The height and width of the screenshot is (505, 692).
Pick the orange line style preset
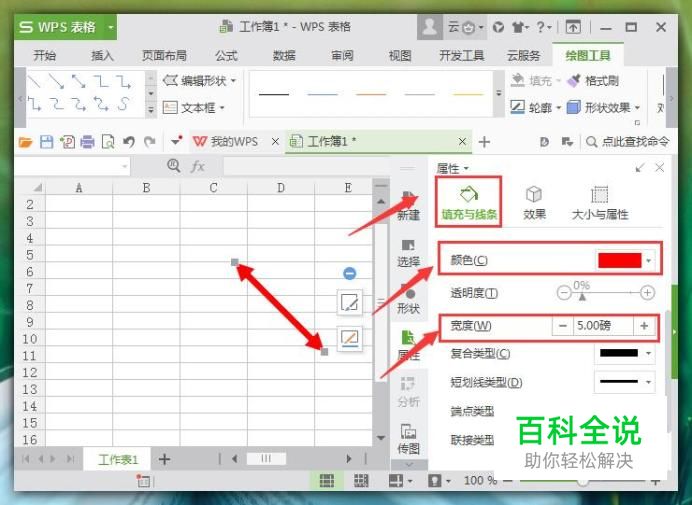click(x=371, y=94)
